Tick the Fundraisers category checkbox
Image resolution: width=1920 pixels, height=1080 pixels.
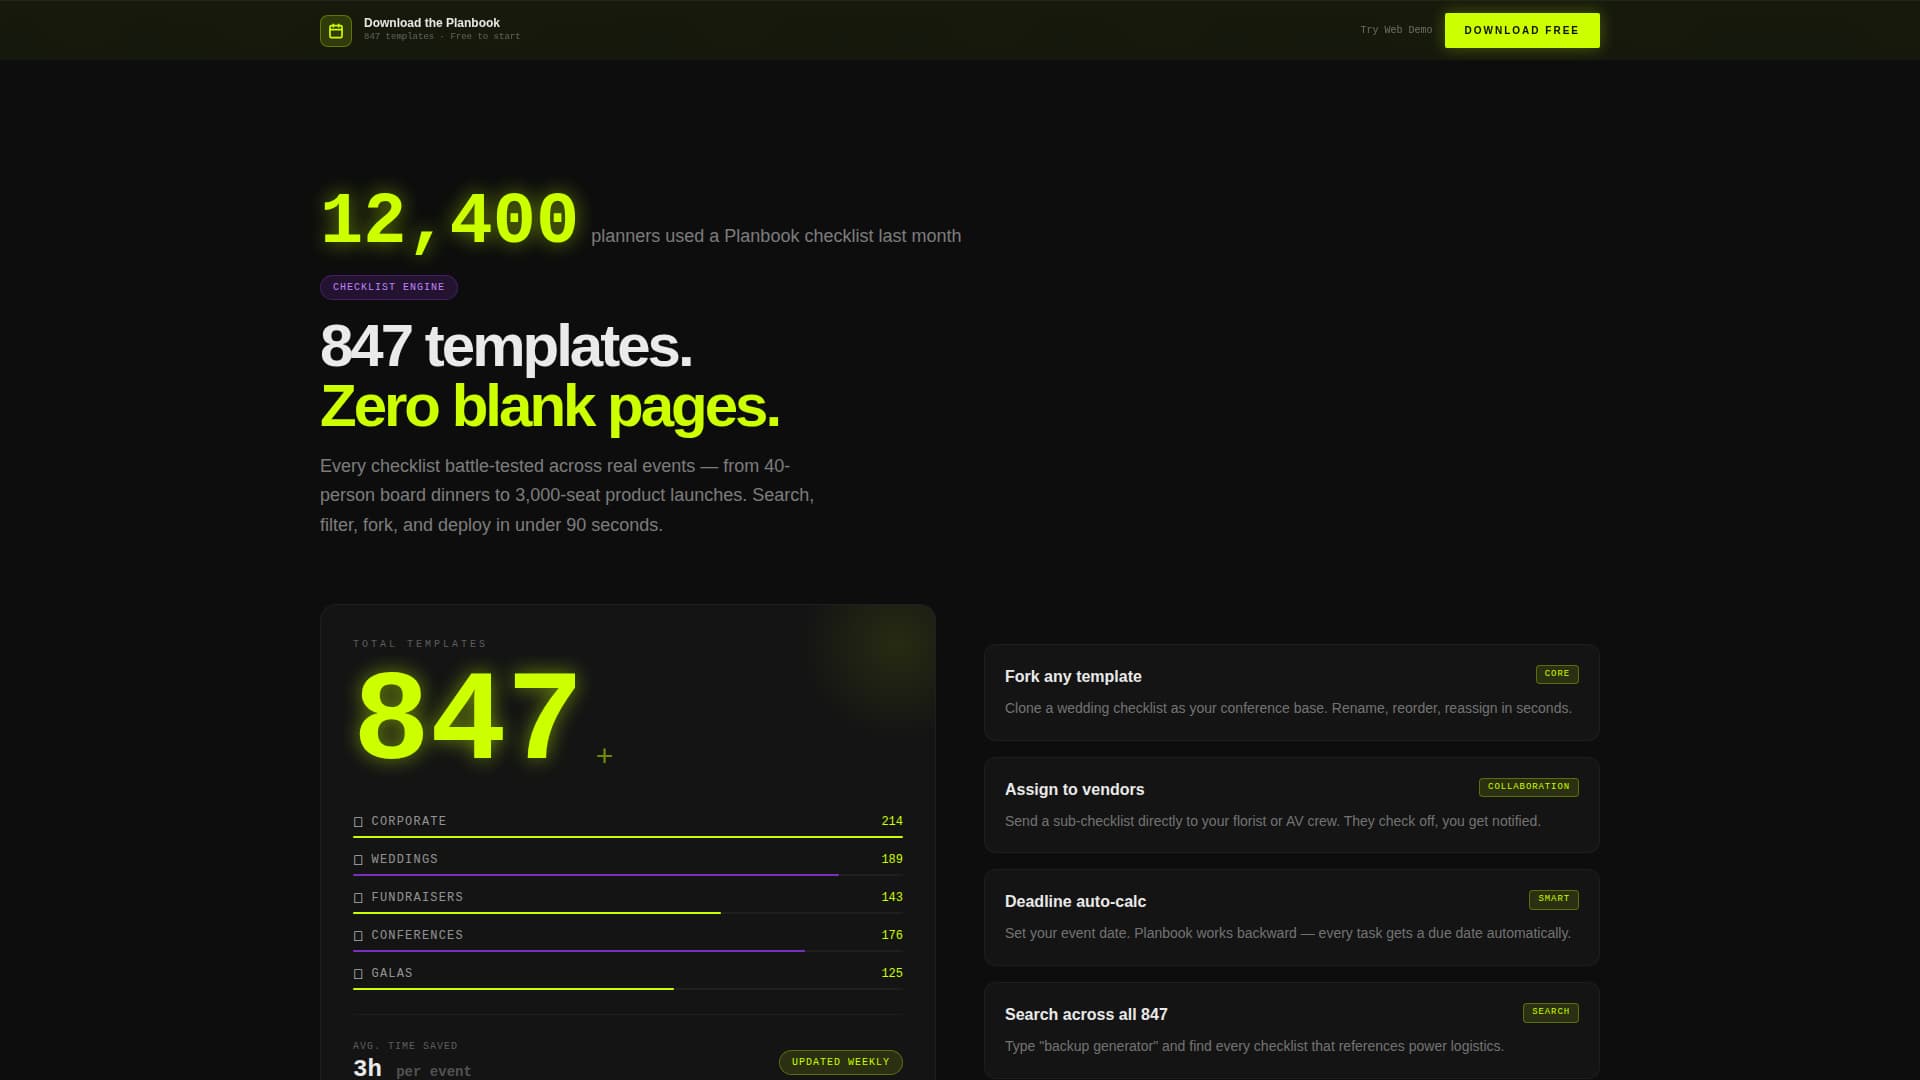click(x=358, y=898)
